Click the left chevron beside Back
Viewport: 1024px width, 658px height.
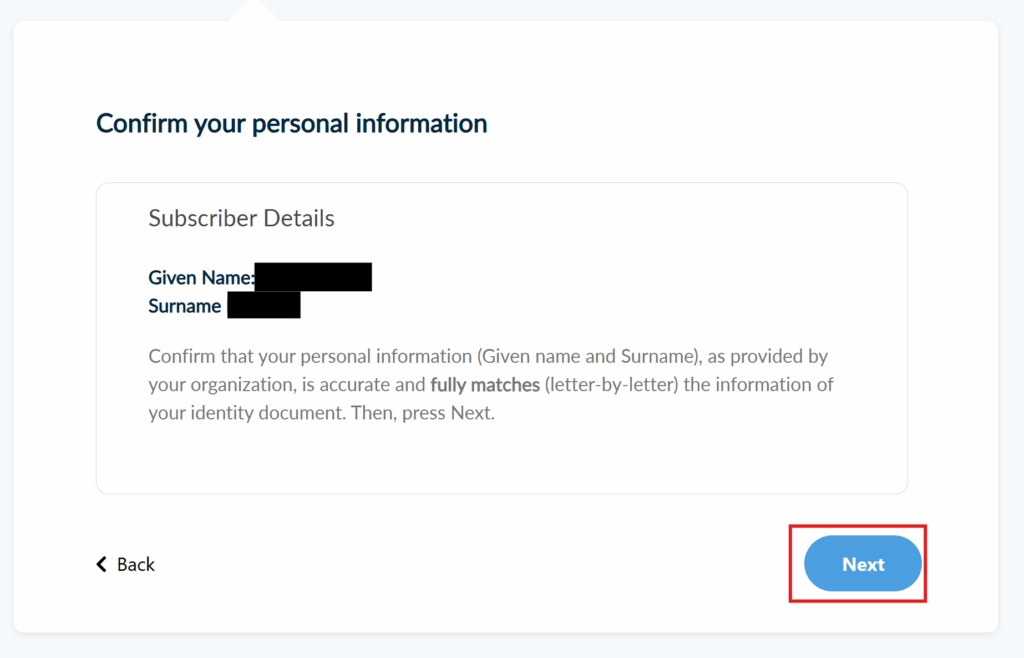pos(101,564)
